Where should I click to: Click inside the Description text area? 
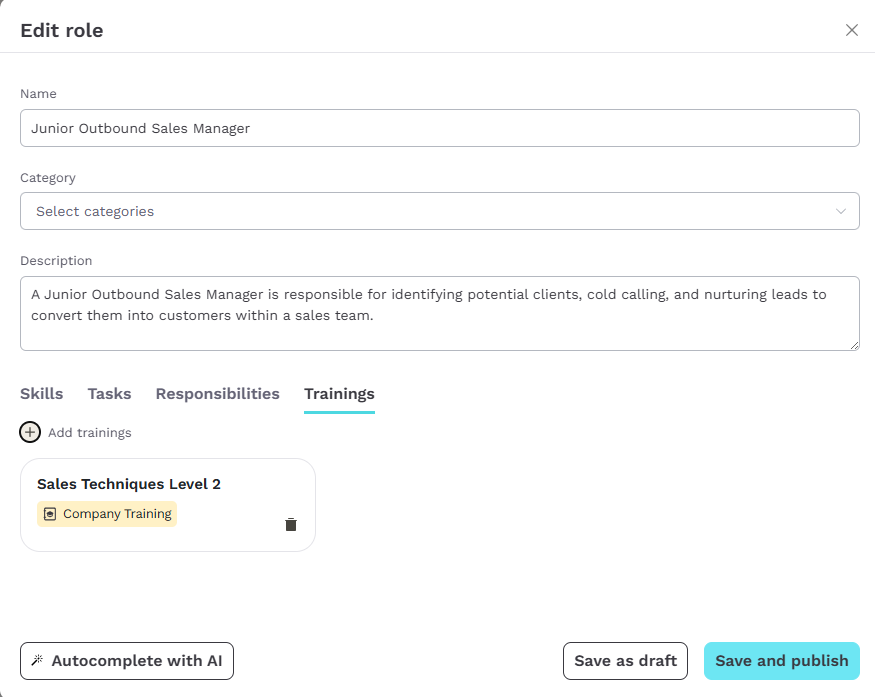(x=440, y=314)
